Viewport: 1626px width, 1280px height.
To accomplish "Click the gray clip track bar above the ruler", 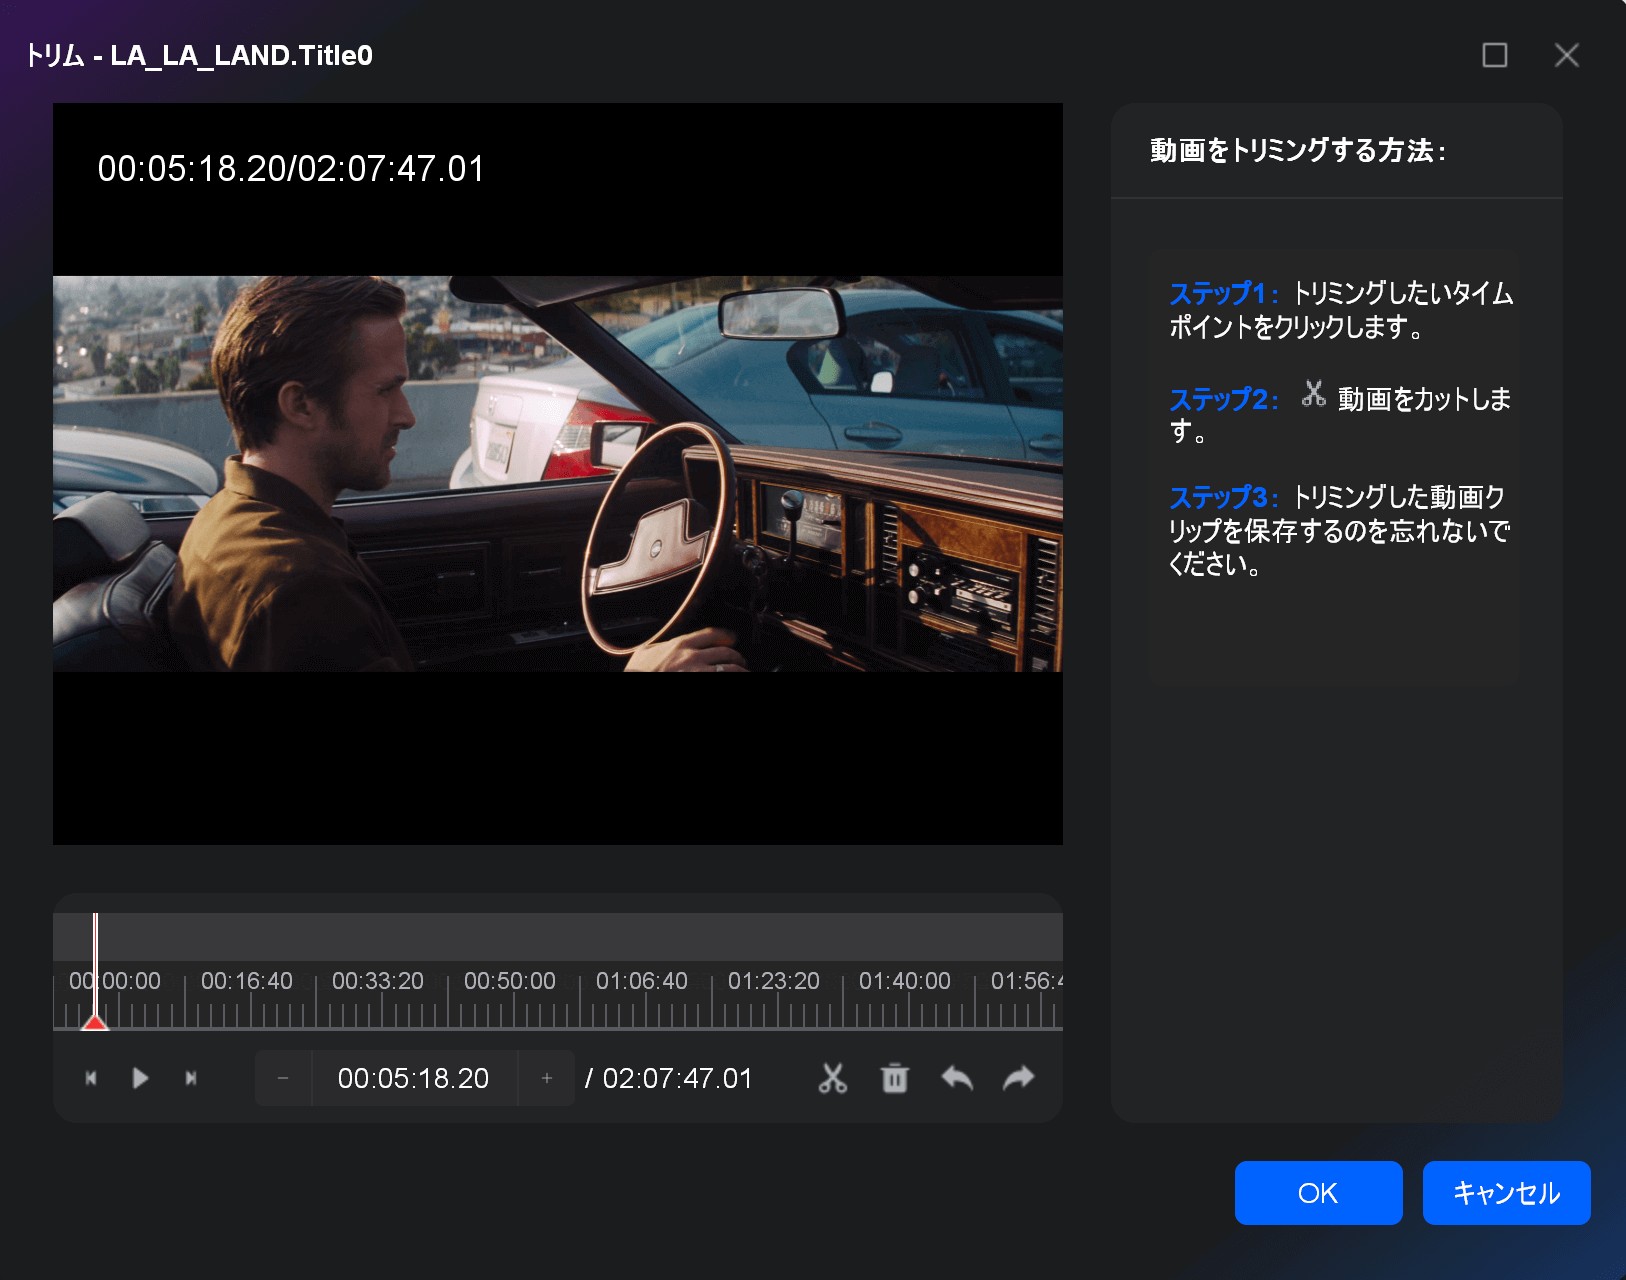I will tap(558, 937).
